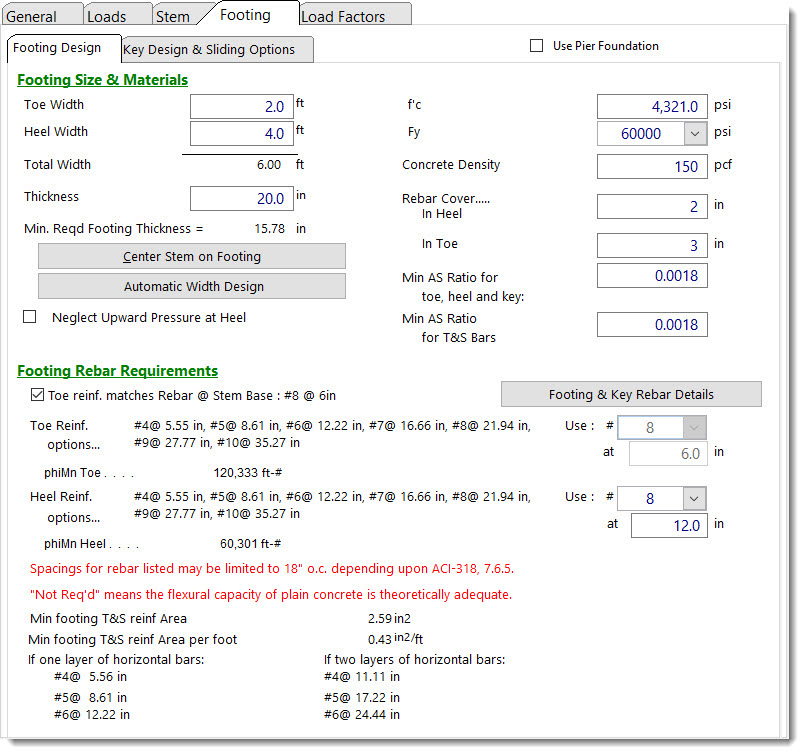Click the Toe Width input field
The image size is (804, 754).
point(241,106)
